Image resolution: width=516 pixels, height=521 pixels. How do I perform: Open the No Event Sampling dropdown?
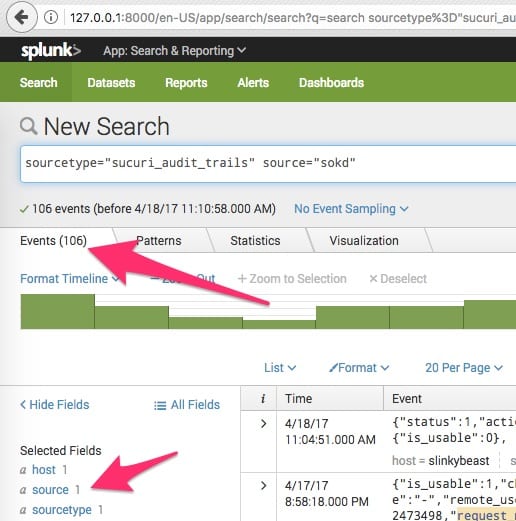[351, 209]
